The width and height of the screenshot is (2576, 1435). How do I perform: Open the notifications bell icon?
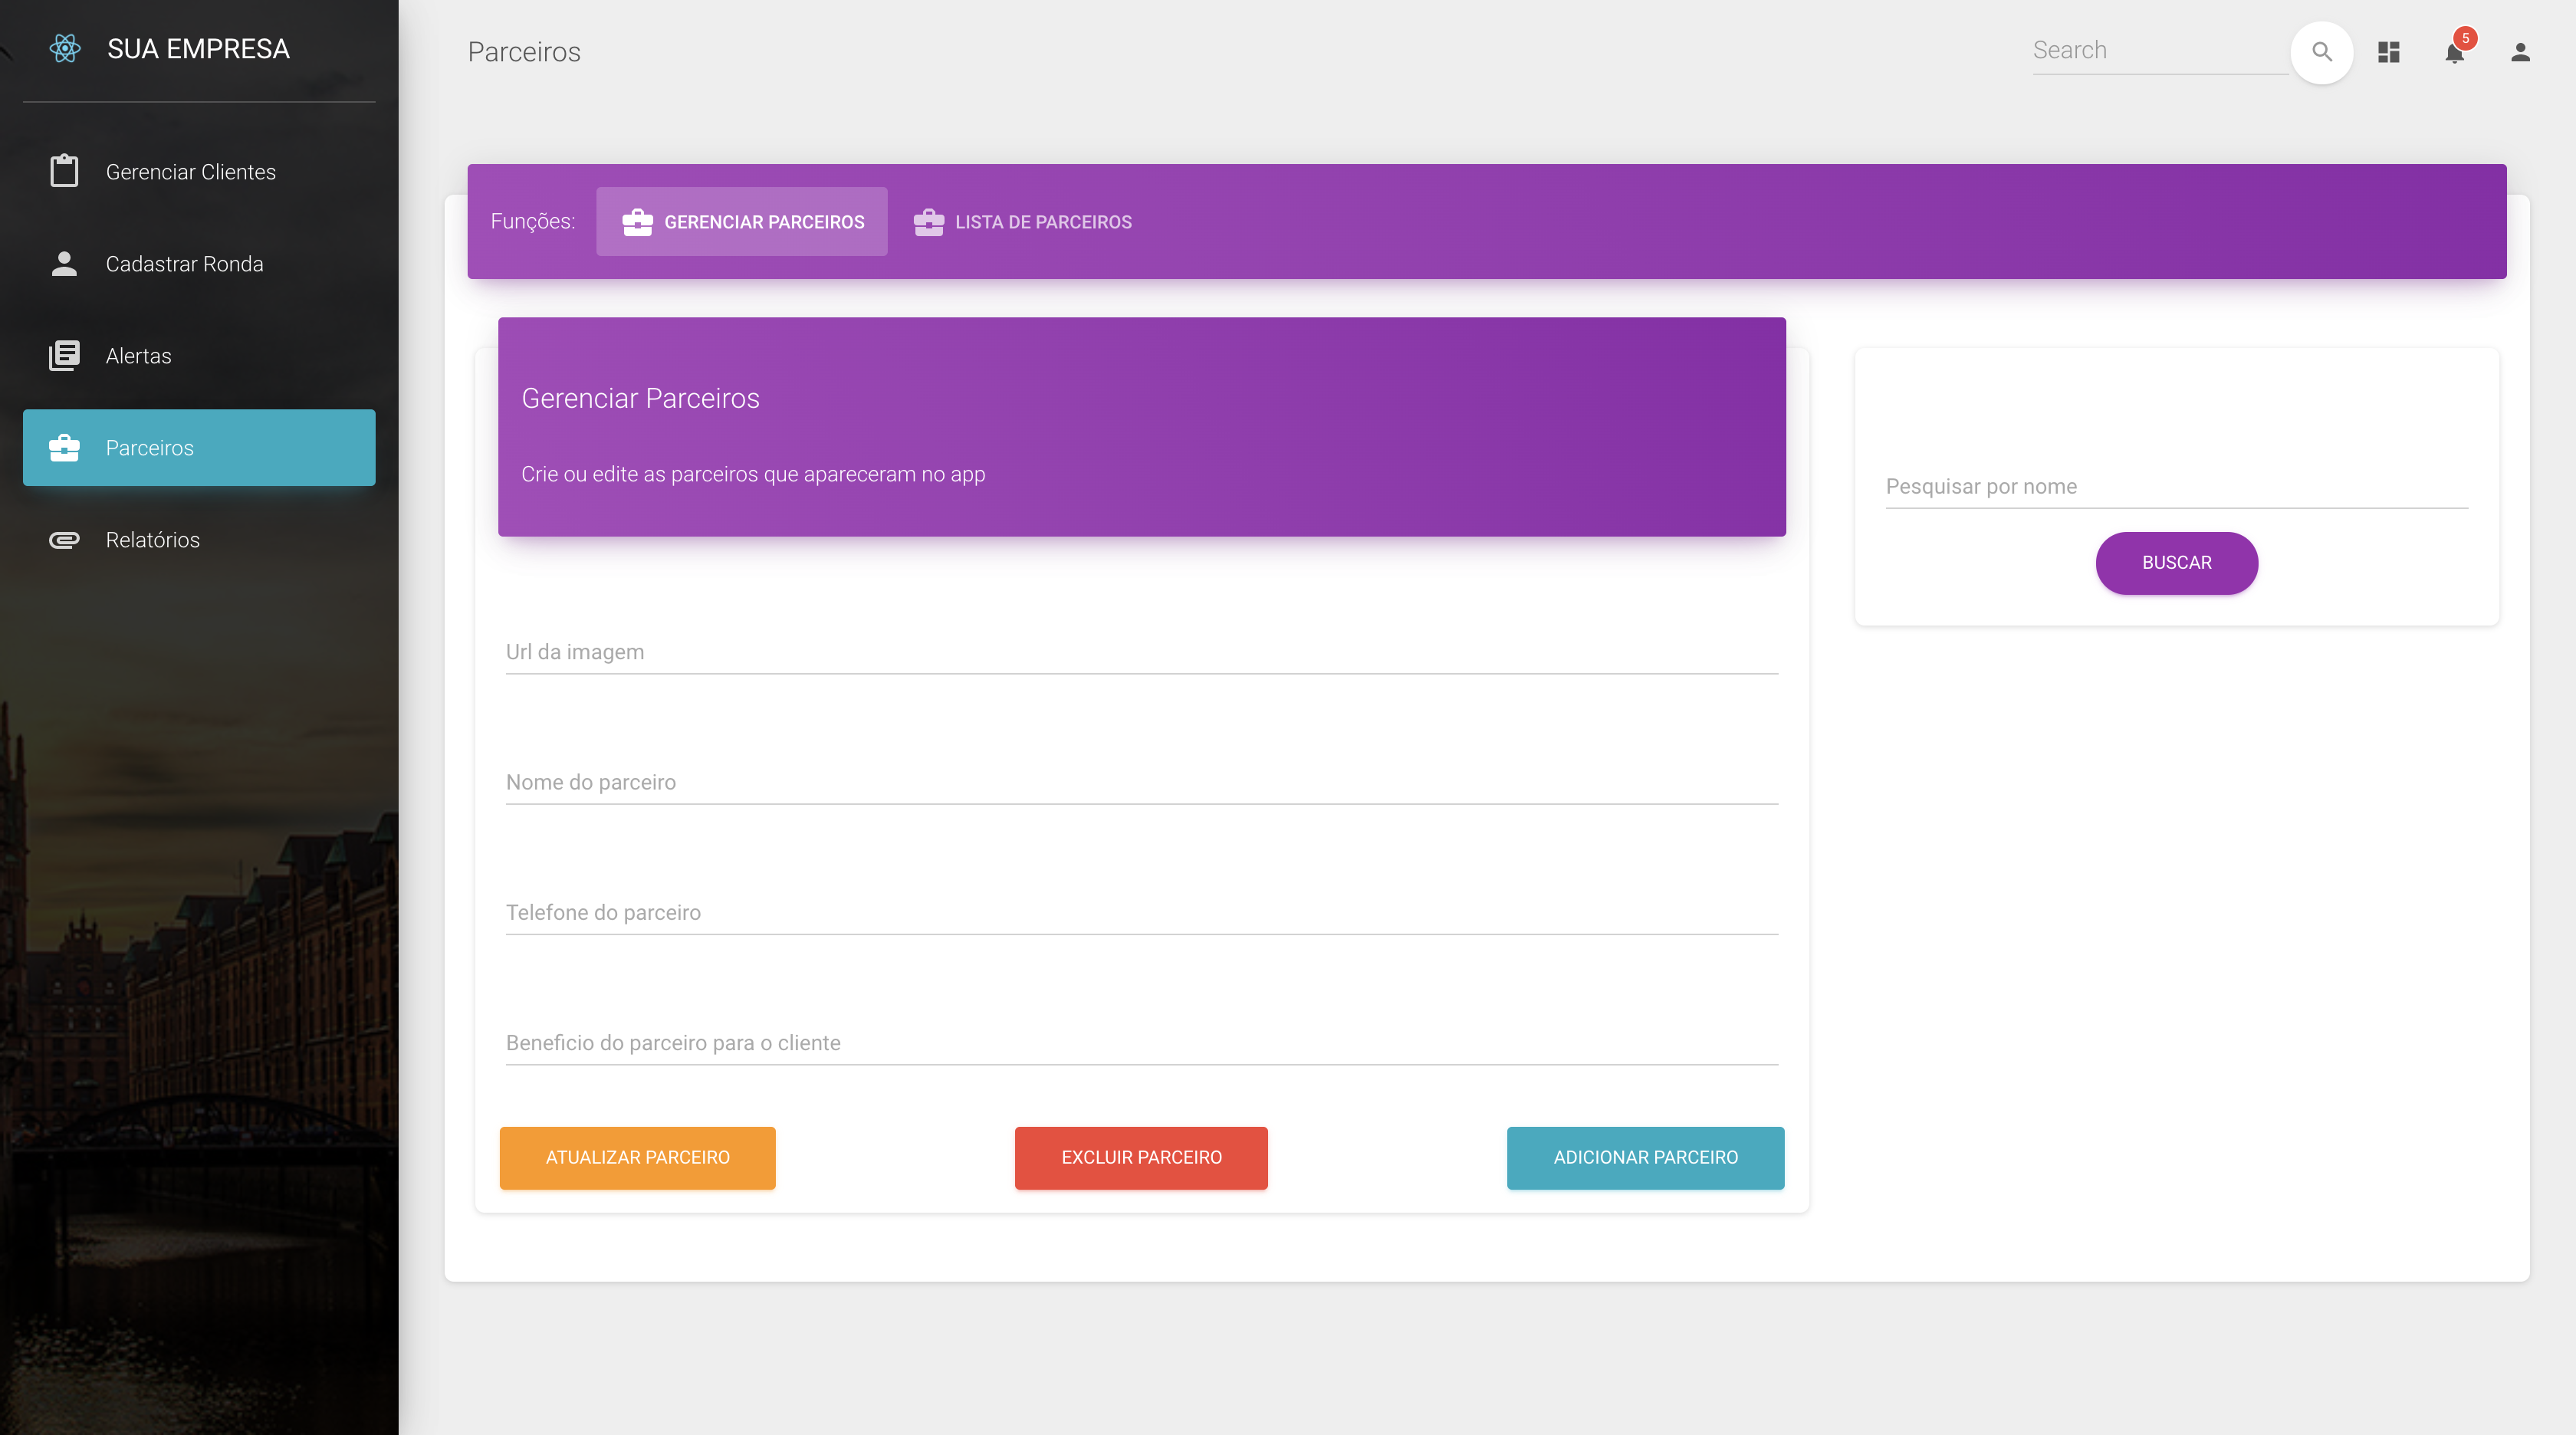(2454, 52)
